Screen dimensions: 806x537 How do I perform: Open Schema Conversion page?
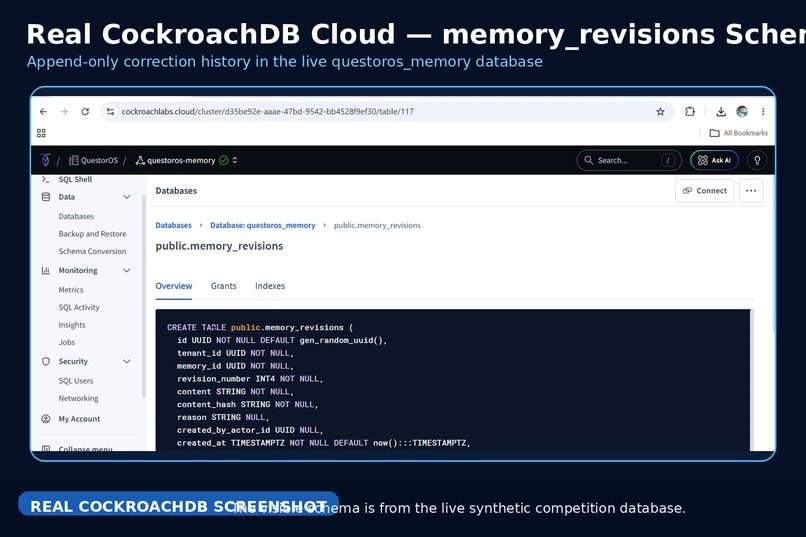(93, 251)
